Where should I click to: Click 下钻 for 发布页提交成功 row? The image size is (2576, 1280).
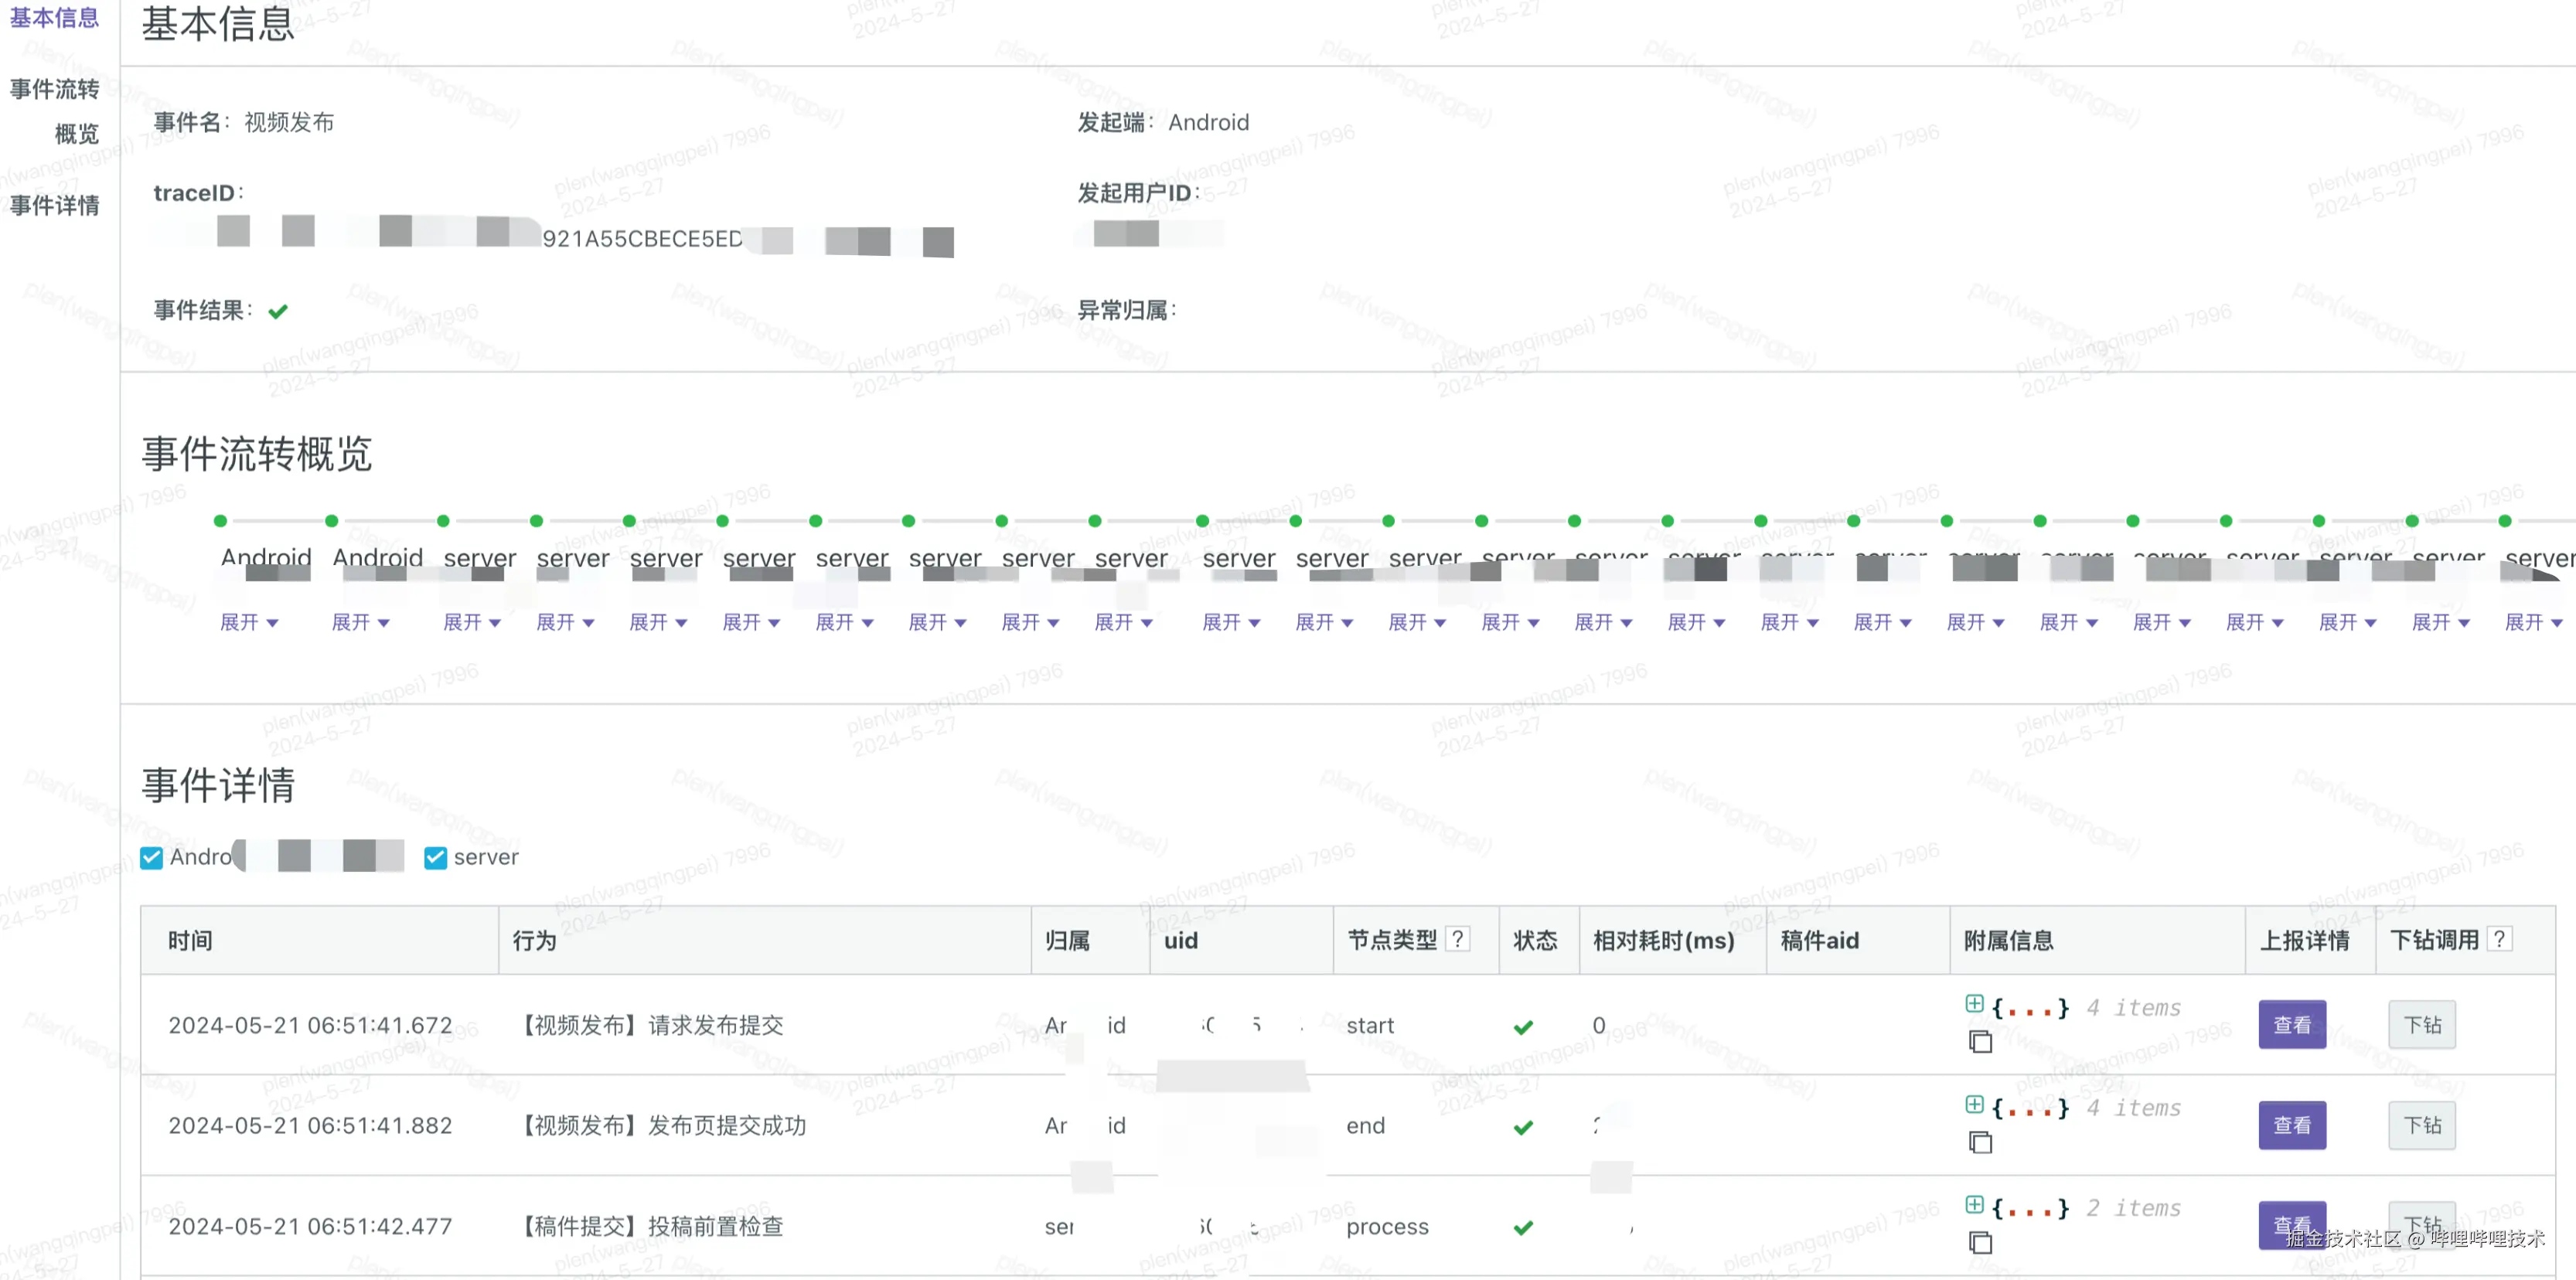2421,1125
